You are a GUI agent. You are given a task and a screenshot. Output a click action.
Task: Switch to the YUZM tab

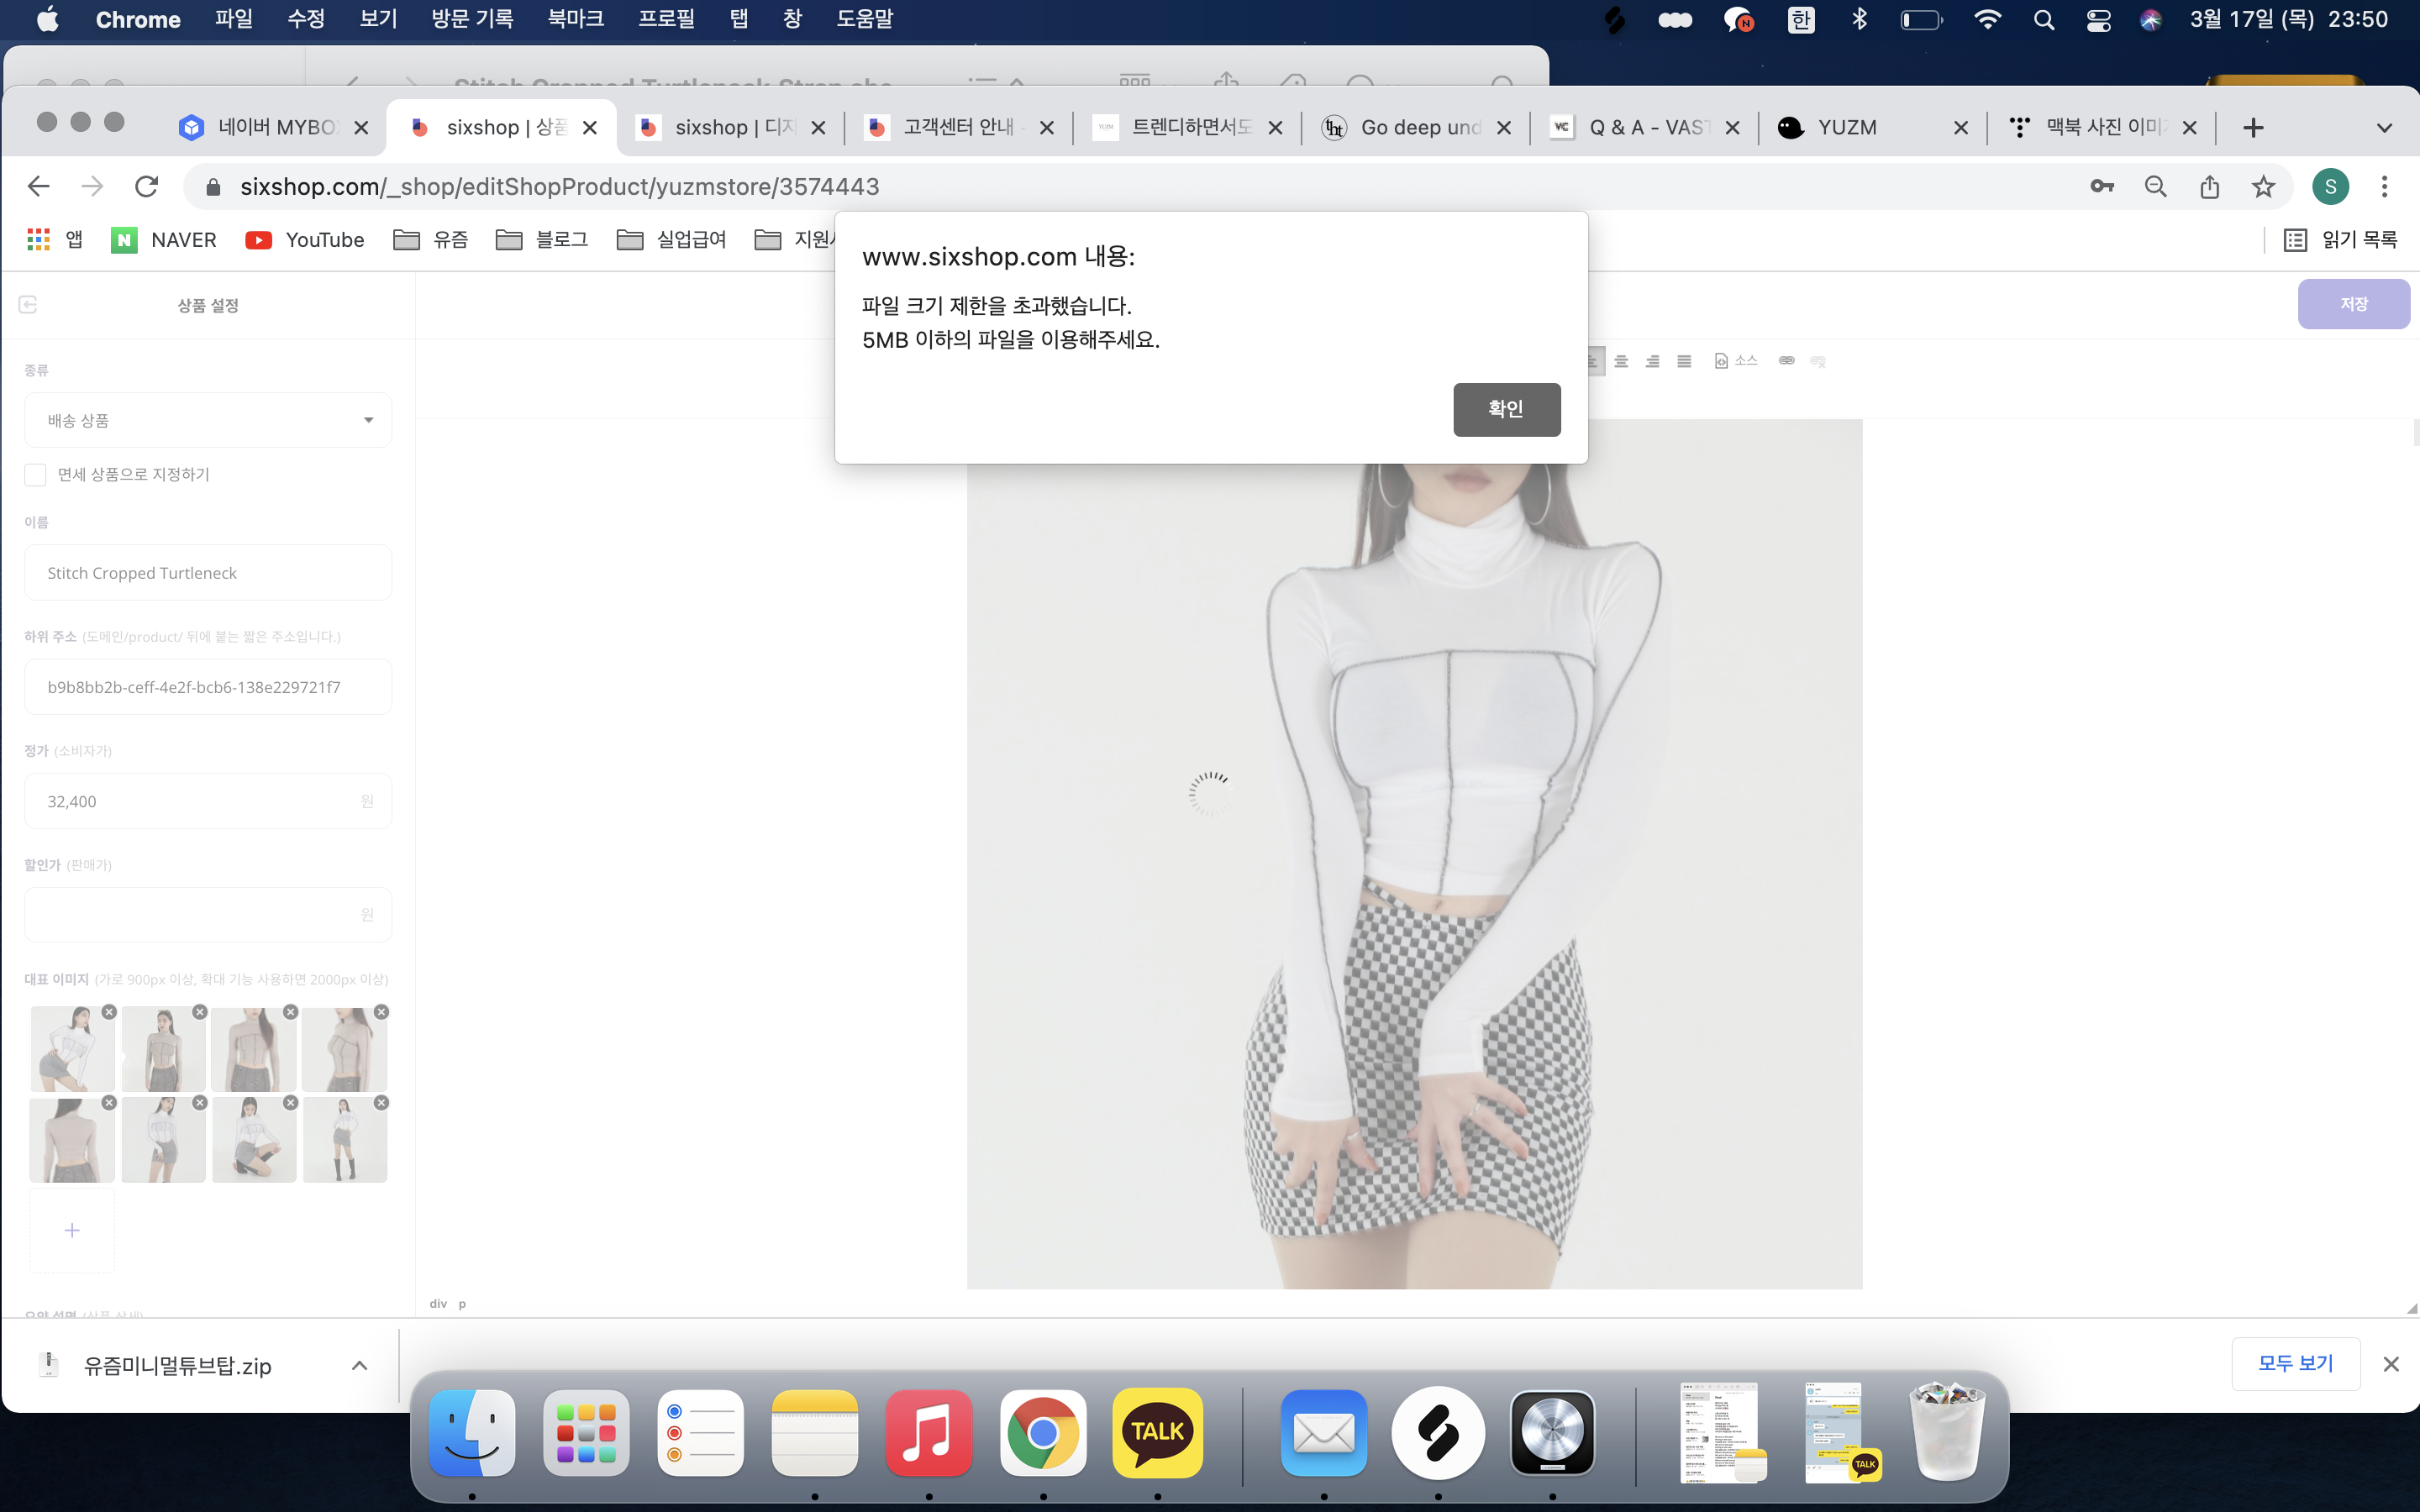pos(1846,128)
